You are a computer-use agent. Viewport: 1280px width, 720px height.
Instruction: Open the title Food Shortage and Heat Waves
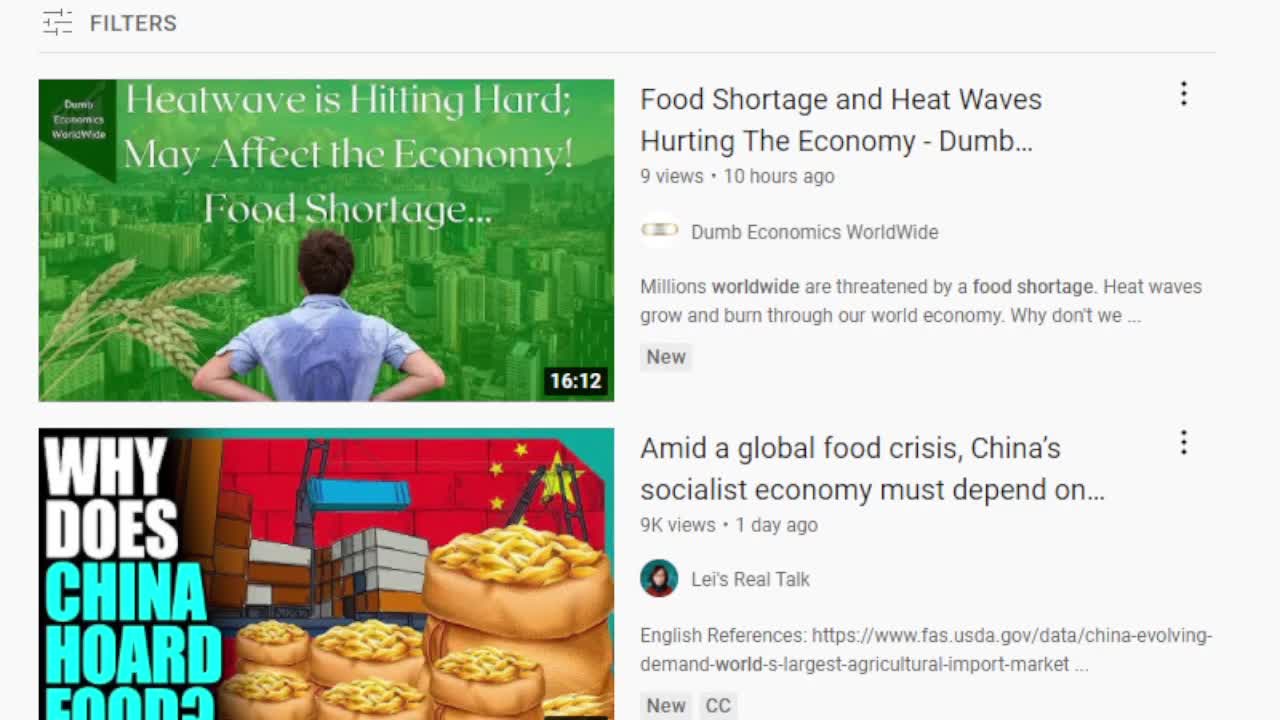pos(841,120)
